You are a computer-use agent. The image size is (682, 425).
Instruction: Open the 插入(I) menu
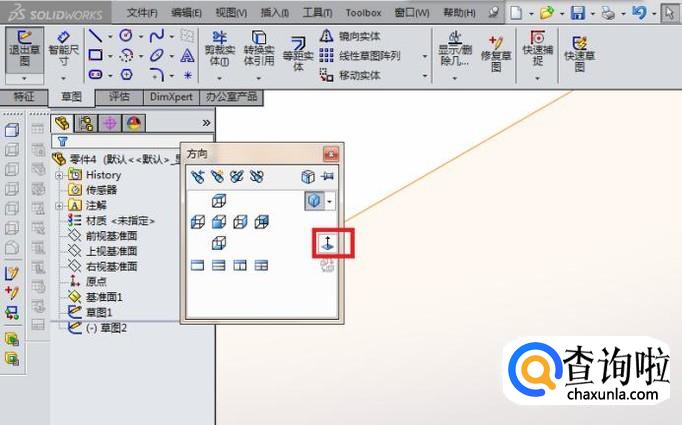tap(274, 13)
